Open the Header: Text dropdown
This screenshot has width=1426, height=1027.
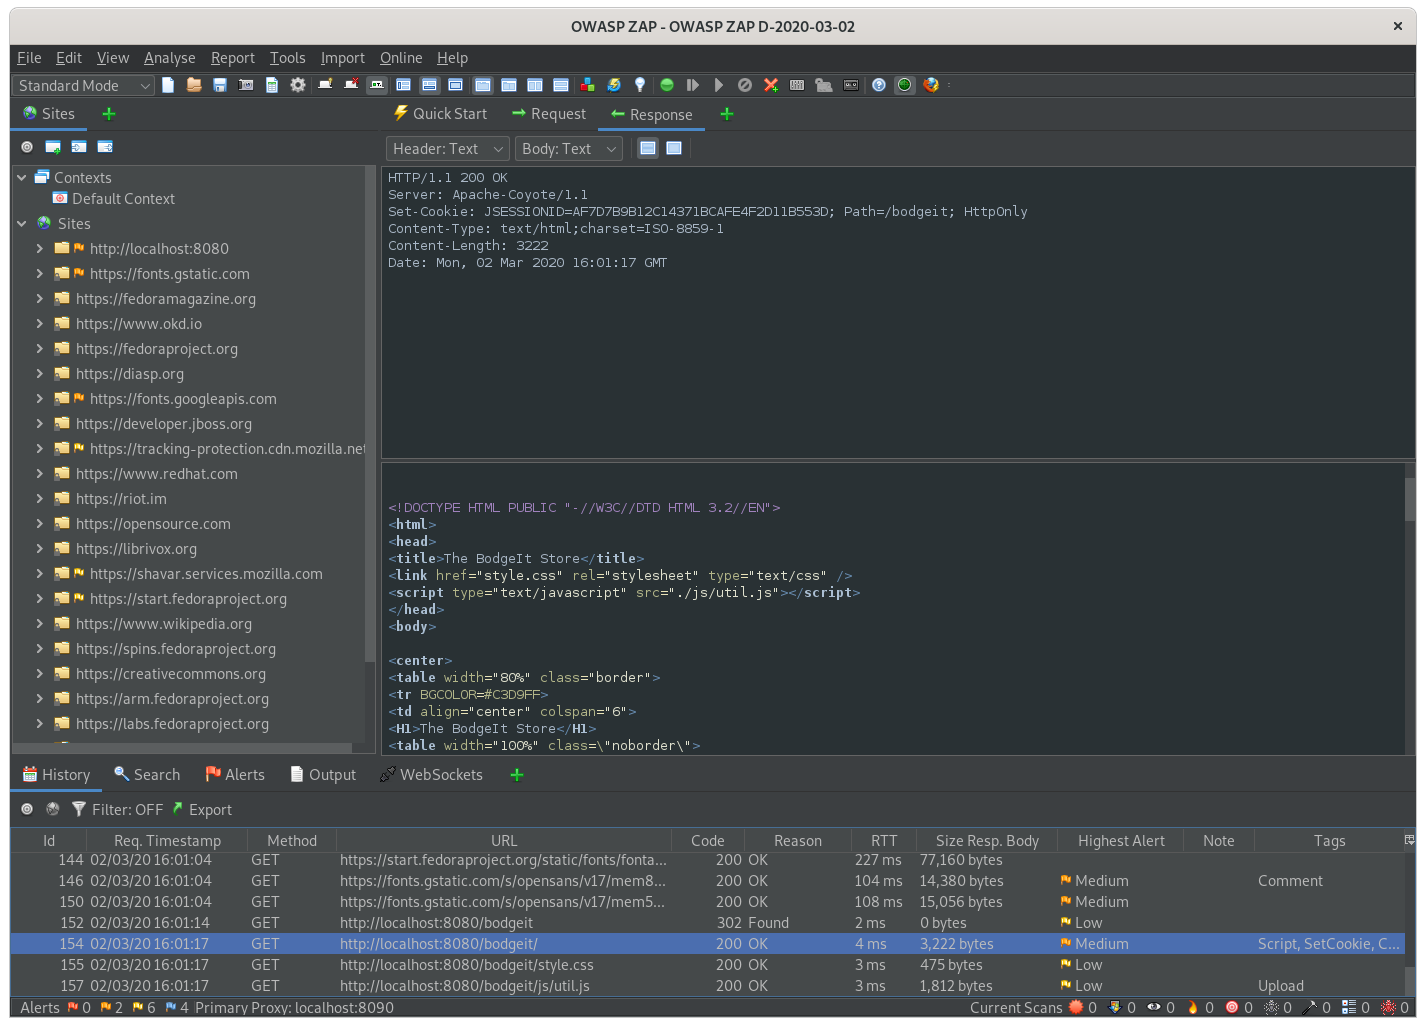pyautogui.click(x=447, y=149)
